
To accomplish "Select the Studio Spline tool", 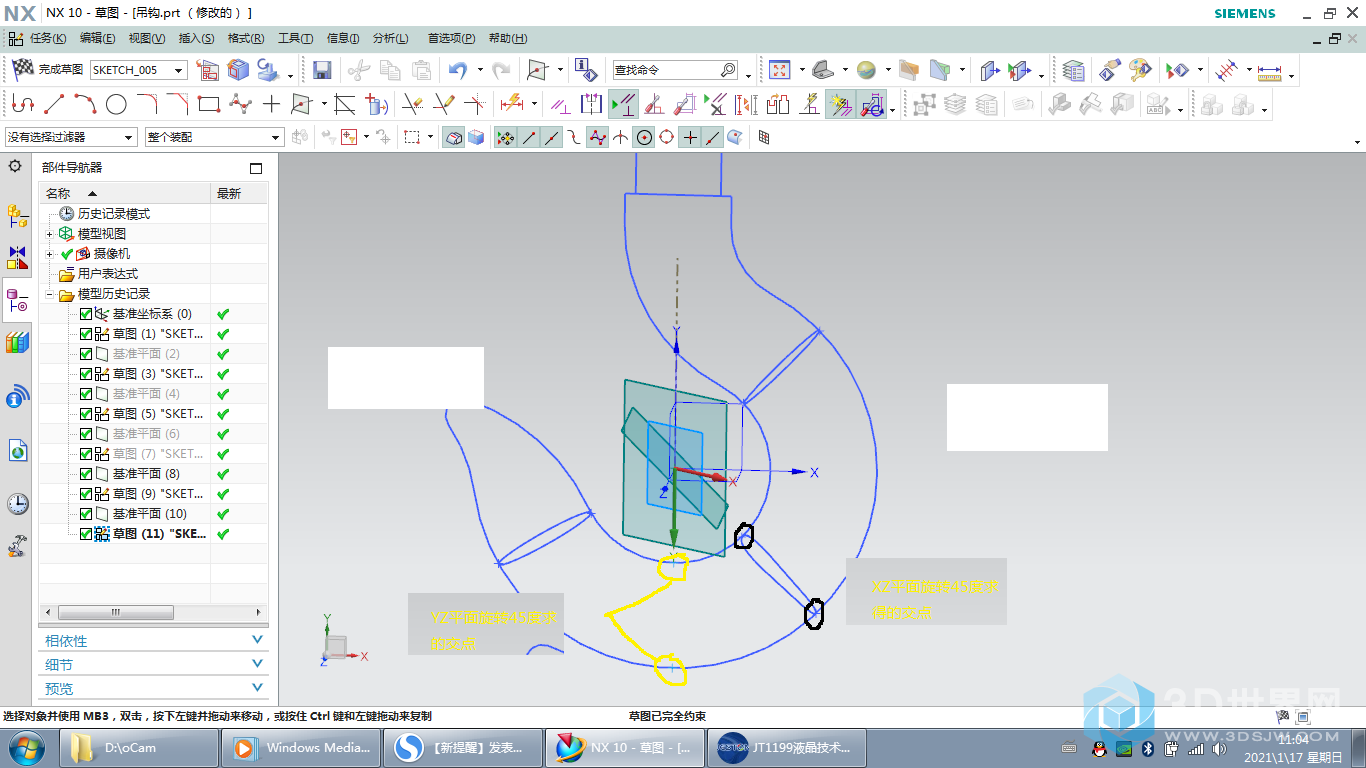I will [x=240, y=103].
